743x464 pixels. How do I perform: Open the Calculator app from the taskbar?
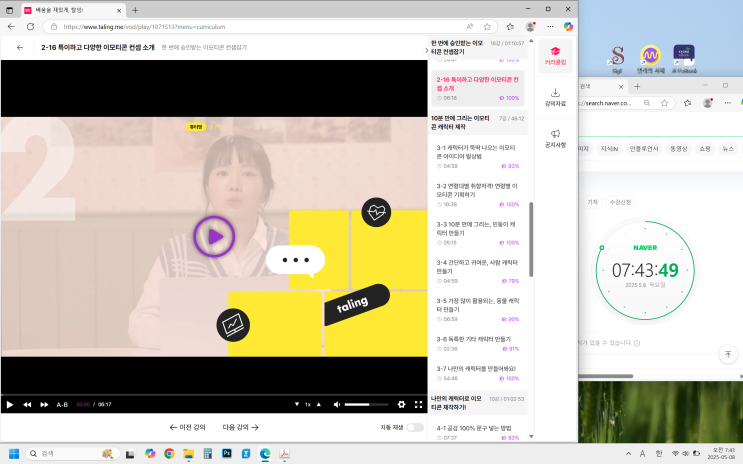click(208, 454)
